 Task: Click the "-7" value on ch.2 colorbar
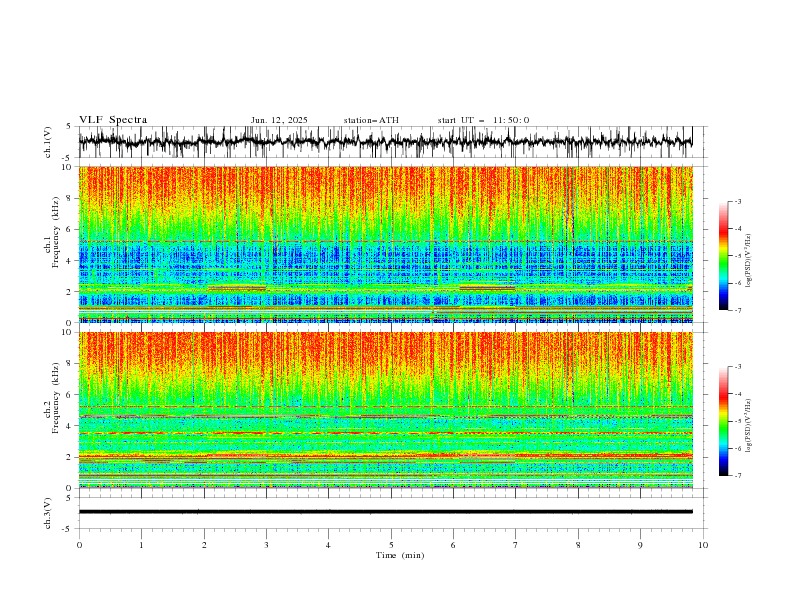click(737, 475)
